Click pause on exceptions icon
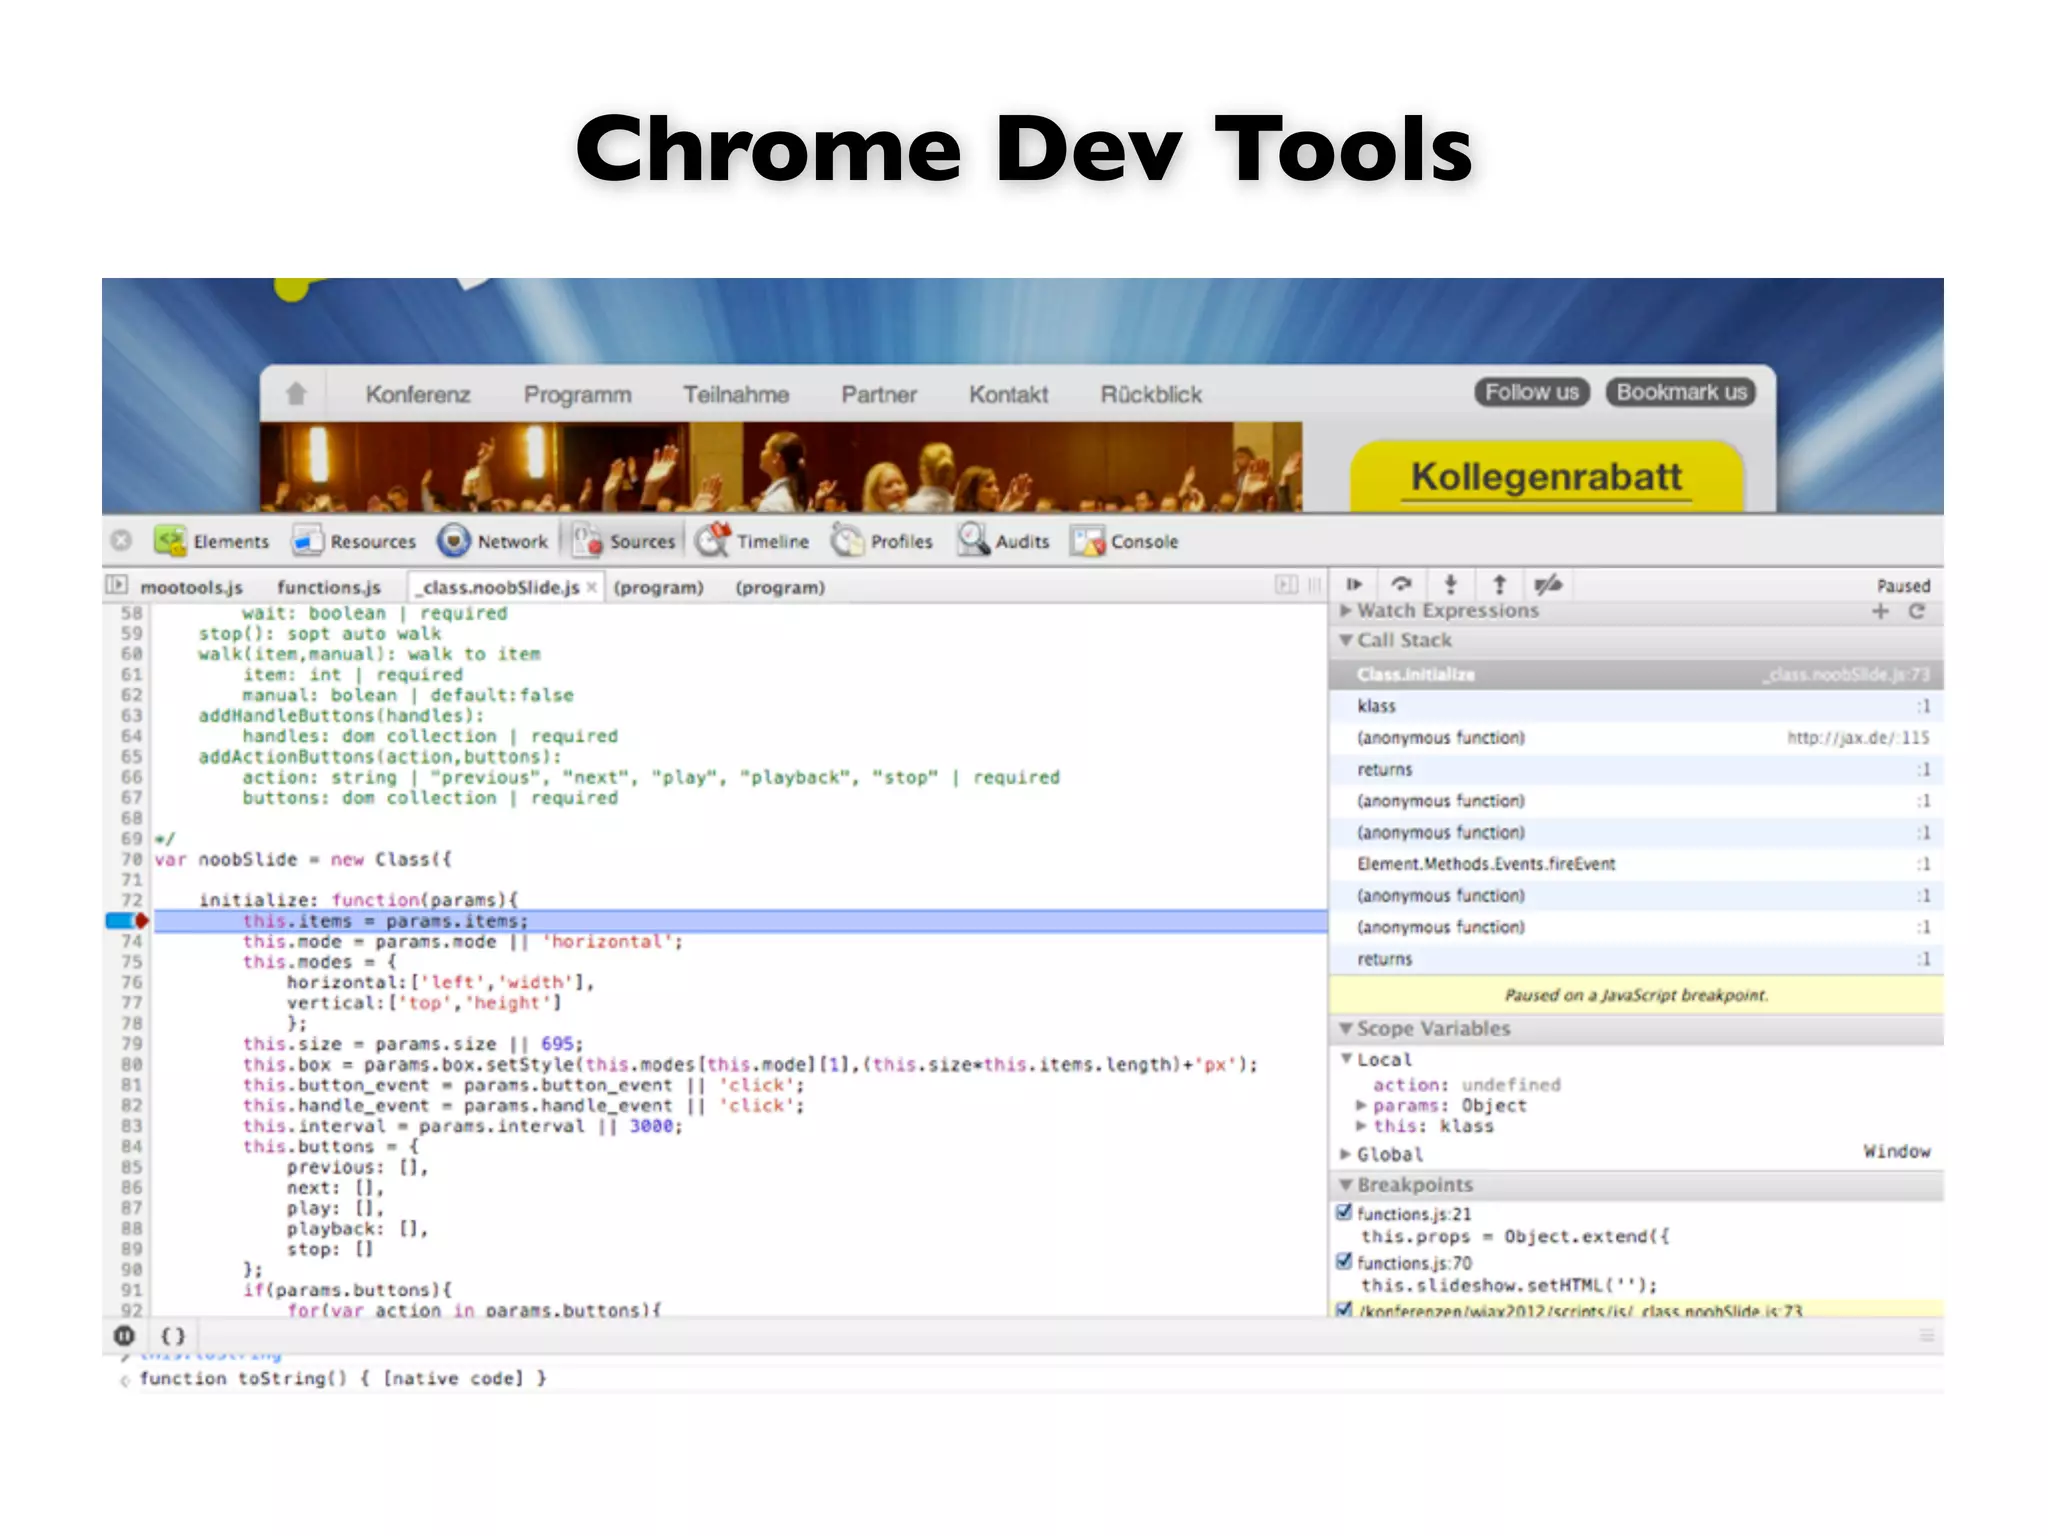2048x1536 pixels. point(124,1336)
